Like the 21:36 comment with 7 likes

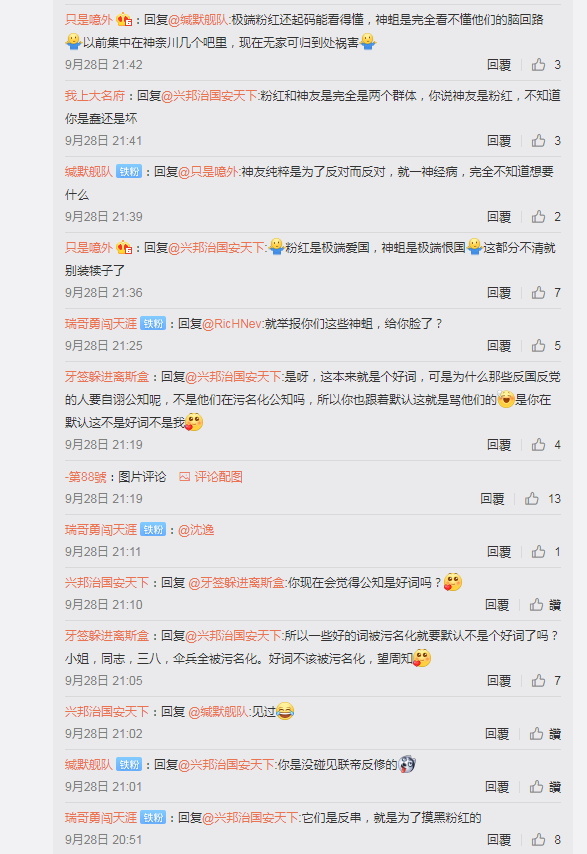click(x=539, y=292)
